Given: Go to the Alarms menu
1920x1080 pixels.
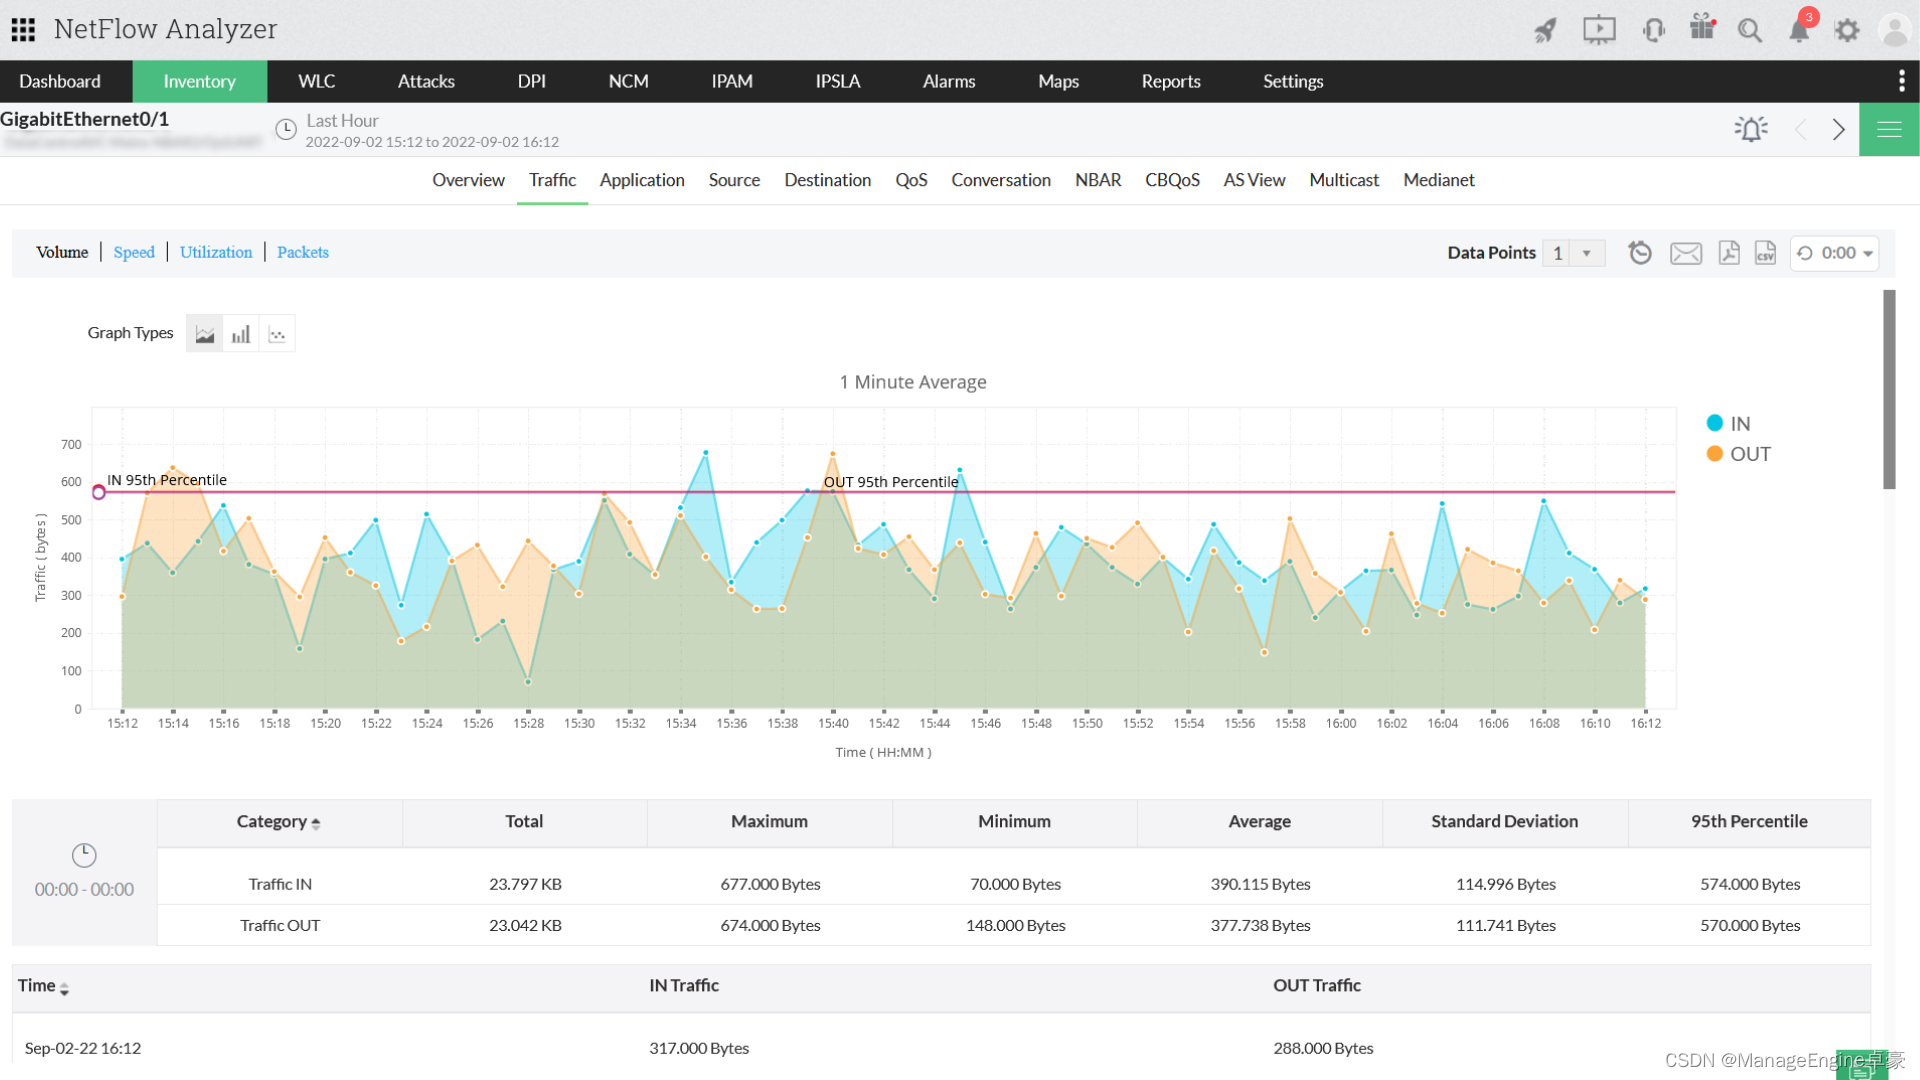Looking at the screenshot, I should pos(948,81).
